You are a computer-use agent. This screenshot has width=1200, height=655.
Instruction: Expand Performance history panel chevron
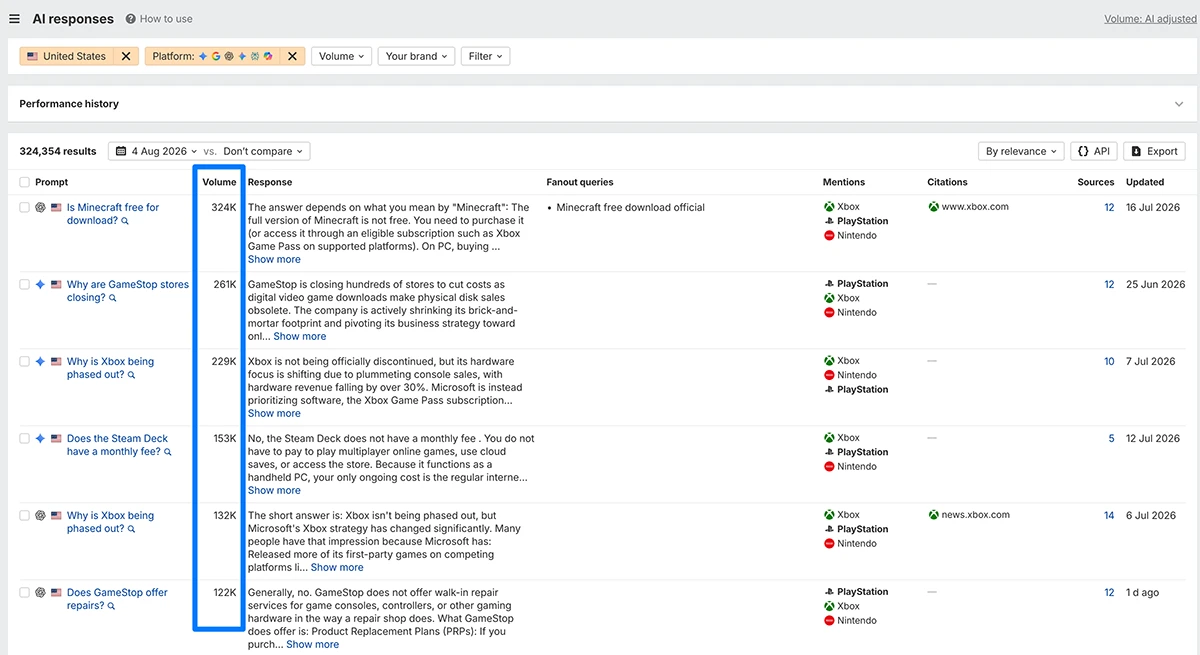[x=1179, y=104]
